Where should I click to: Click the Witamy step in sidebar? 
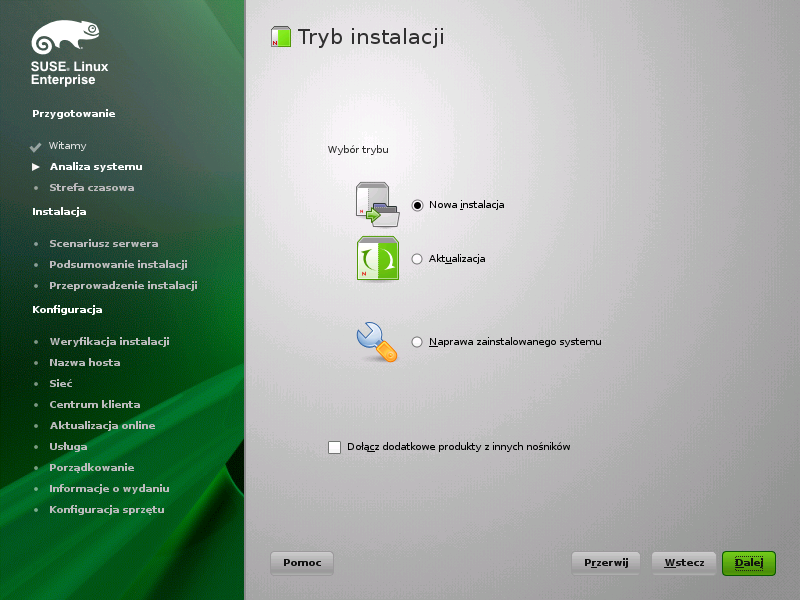tap(67, 146)
